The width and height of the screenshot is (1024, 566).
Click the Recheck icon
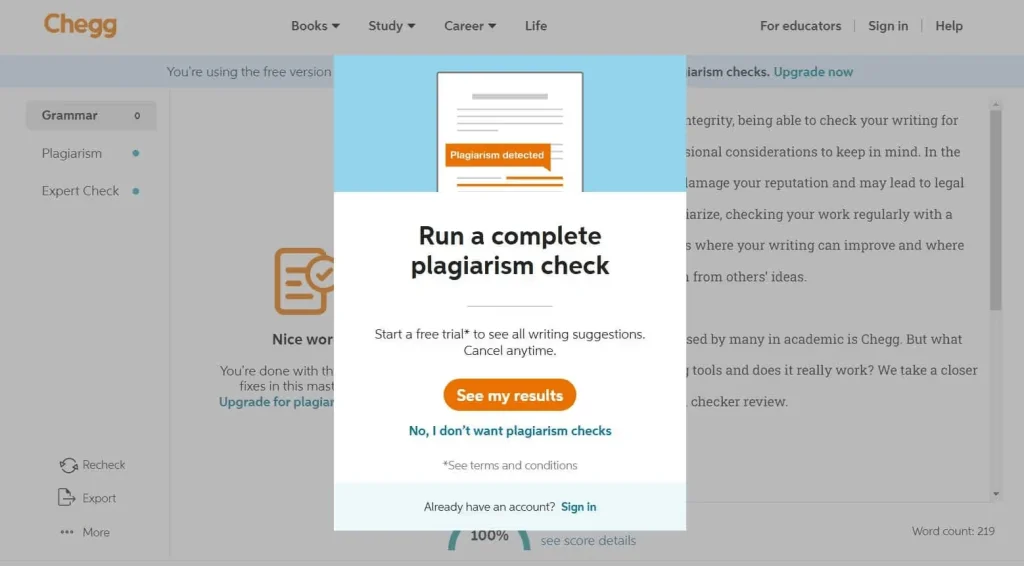[68, 465]
